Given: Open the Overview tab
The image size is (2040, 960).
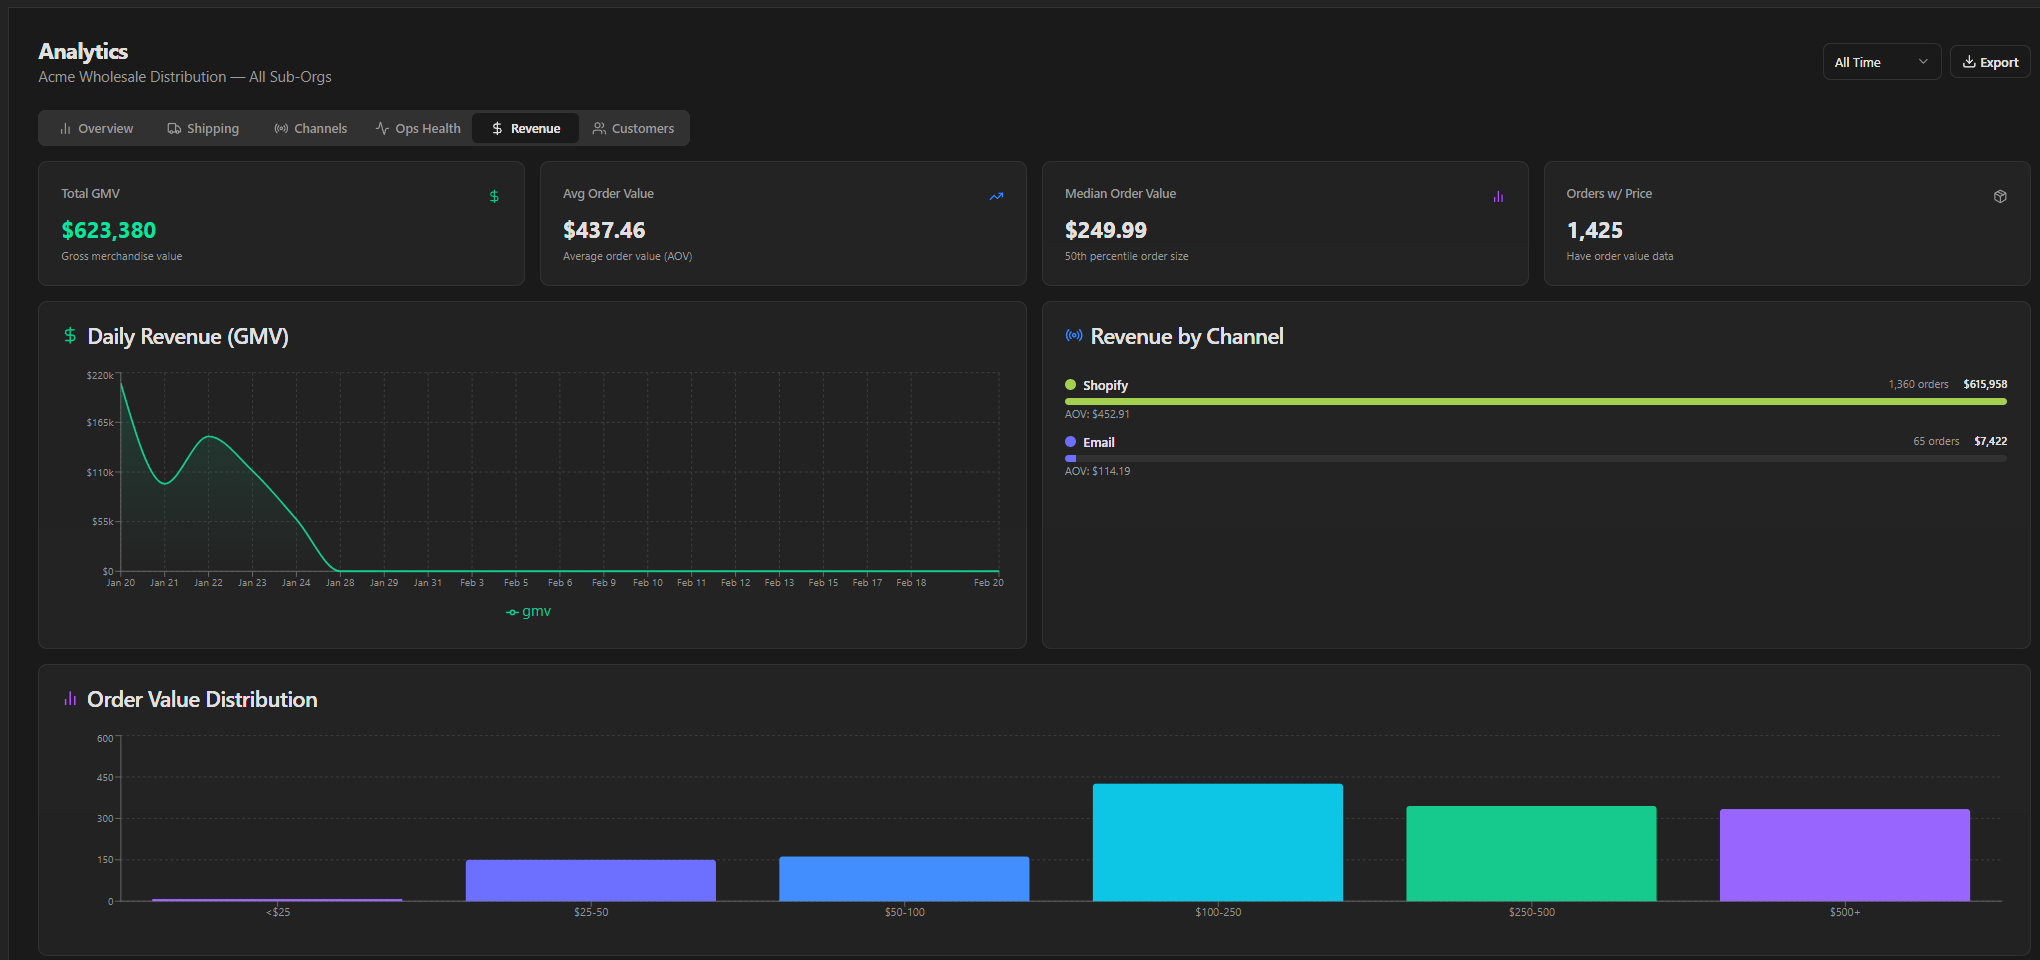Looking at the screenshot, I should (x=96, y=128).
